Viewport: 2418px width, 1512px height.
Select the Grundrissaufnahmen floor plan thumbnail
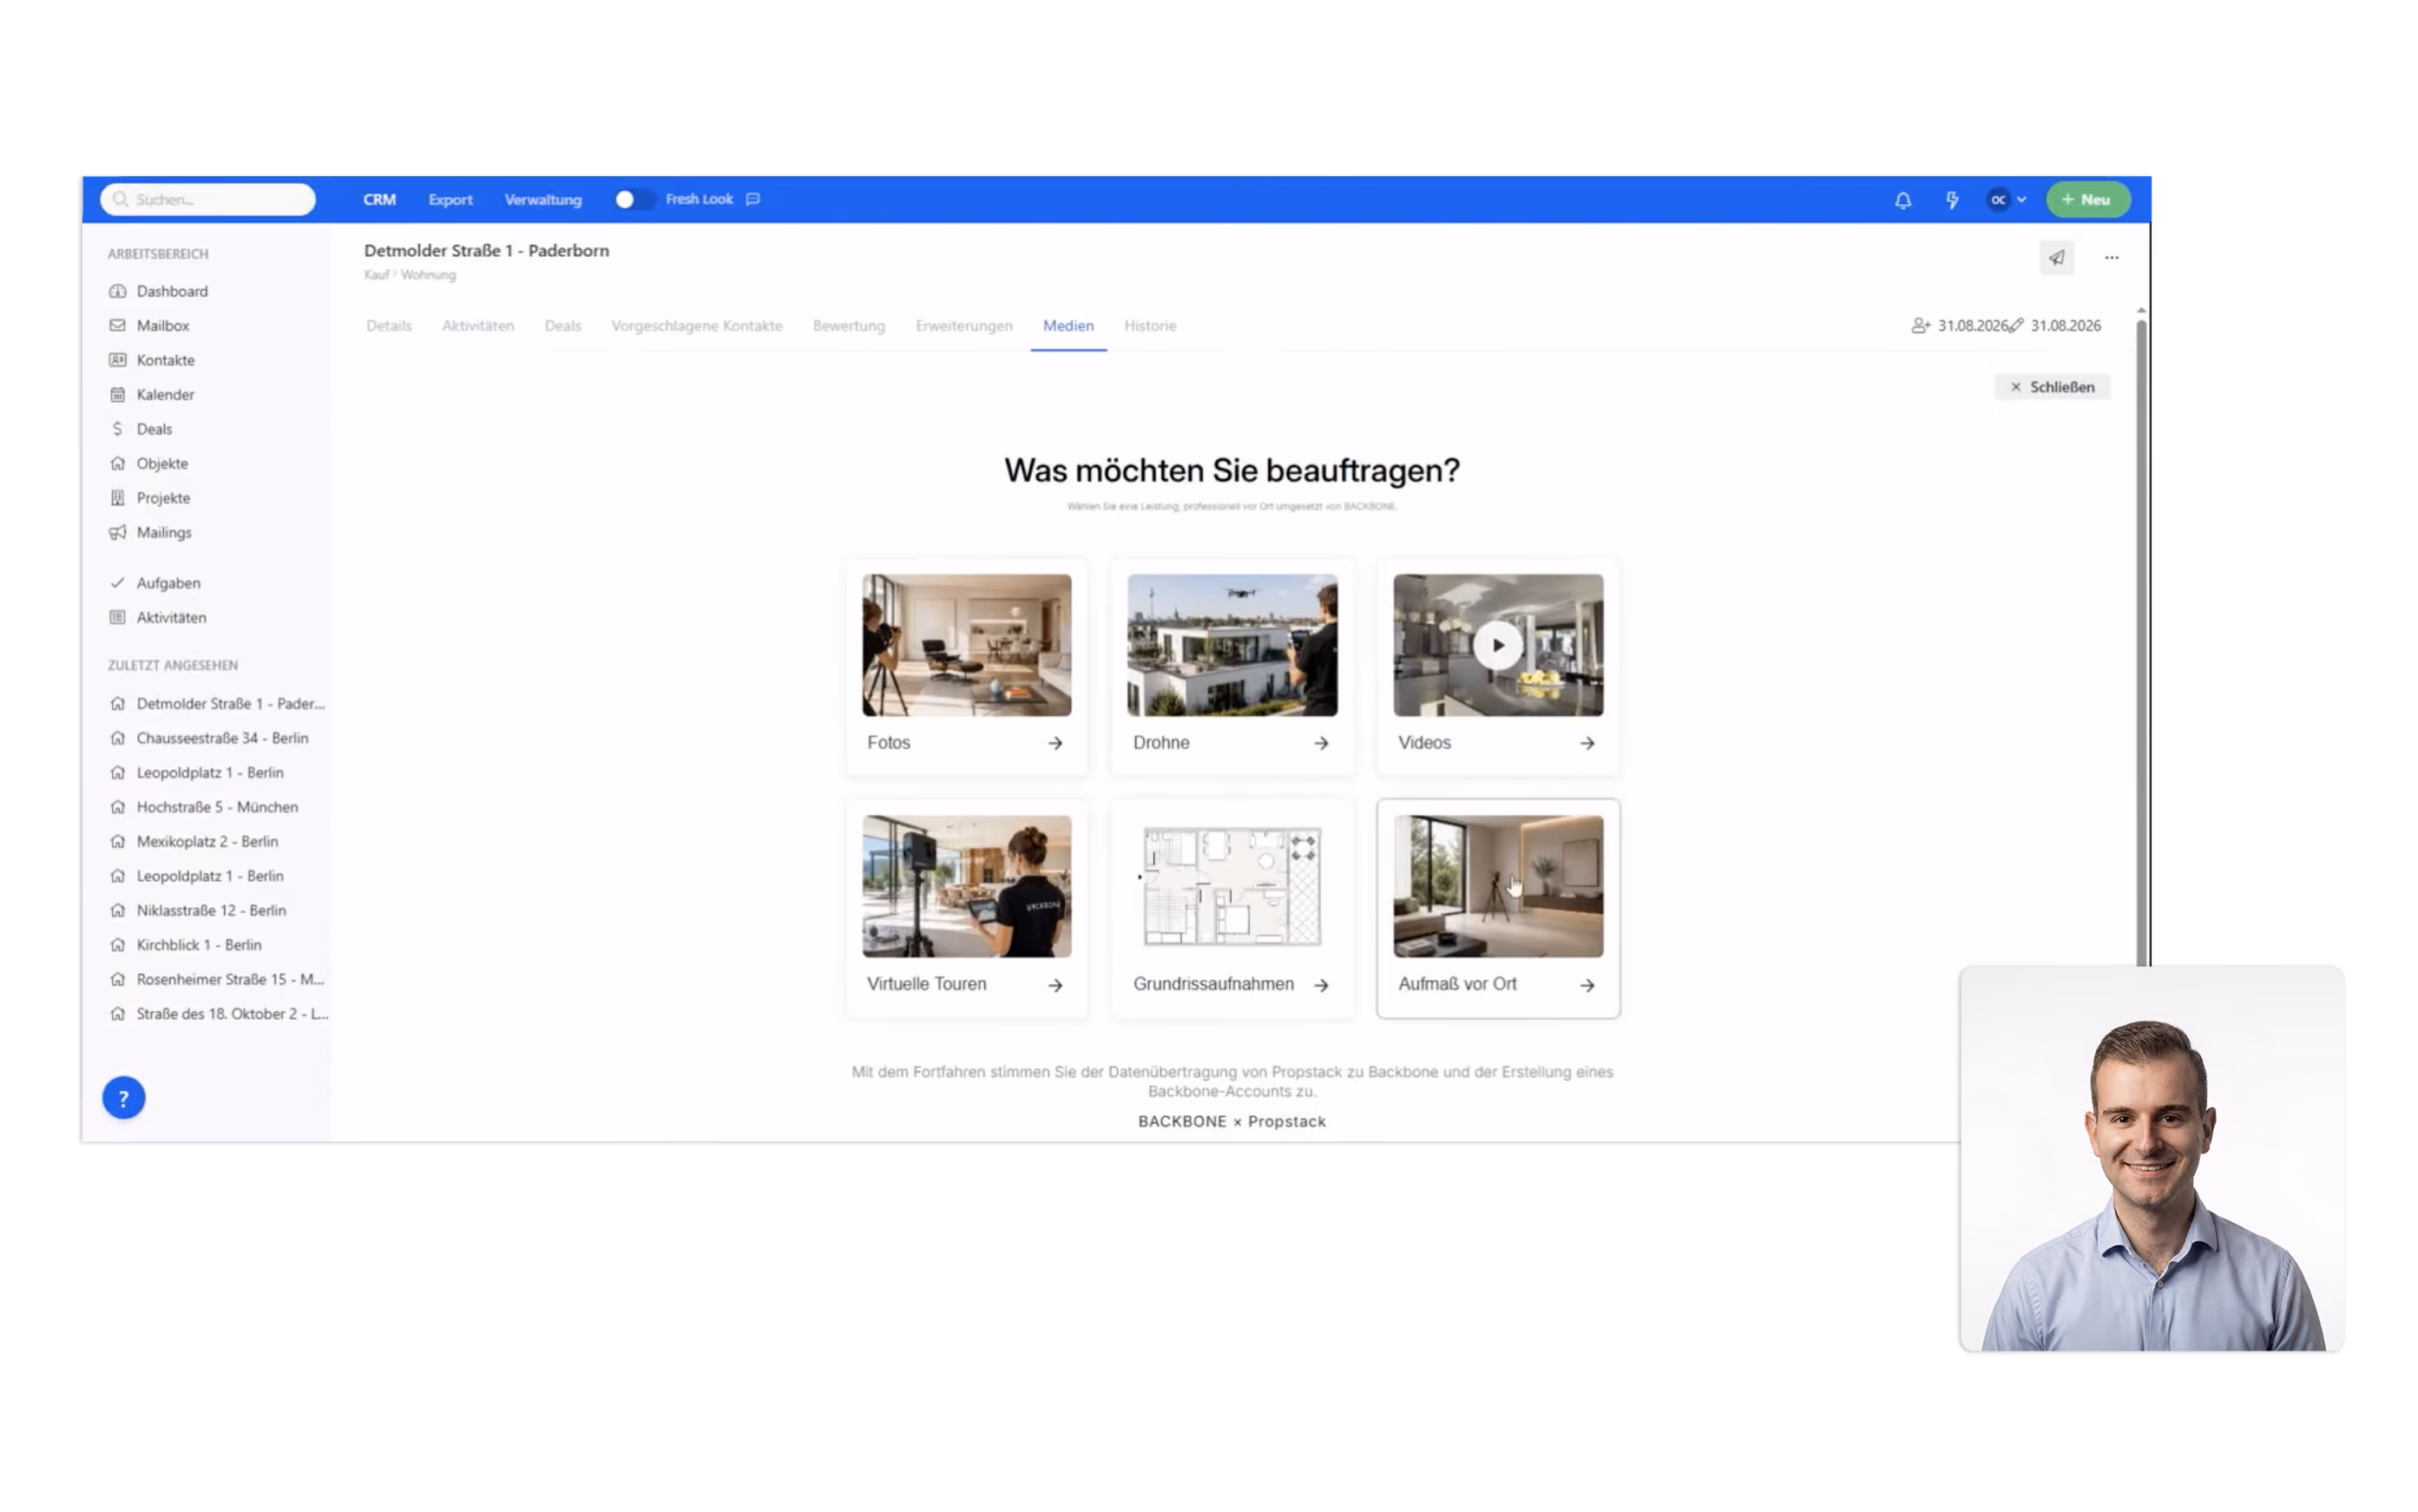pos(1232,886)
